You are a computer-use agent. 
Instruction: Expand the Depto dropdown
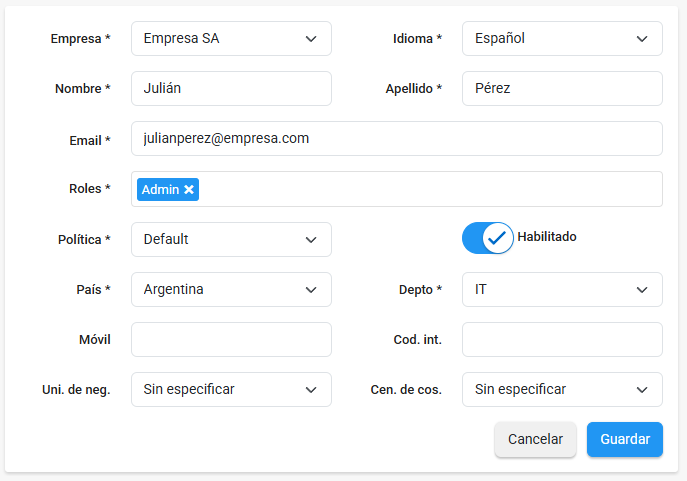562,289
